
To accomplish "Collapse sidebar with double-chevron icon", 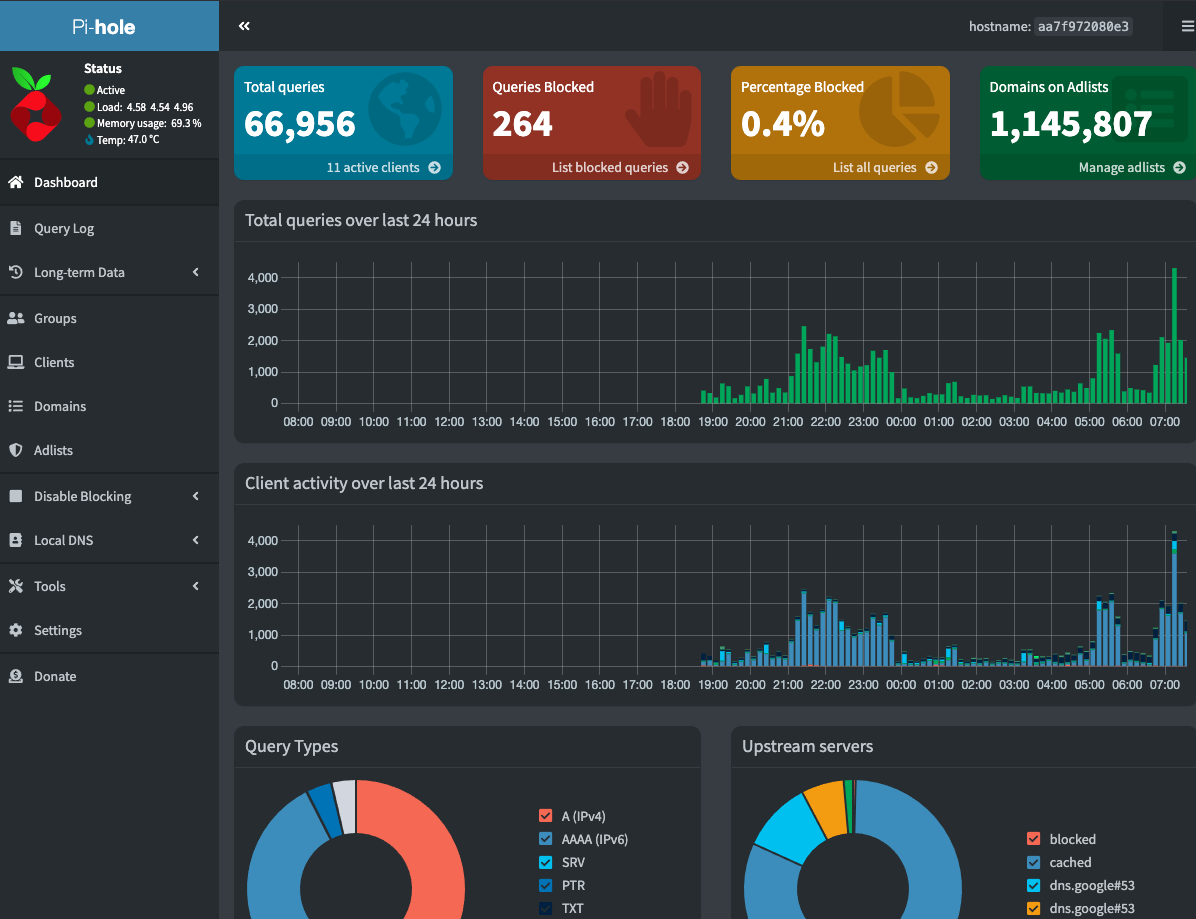I will coord(244,26).
